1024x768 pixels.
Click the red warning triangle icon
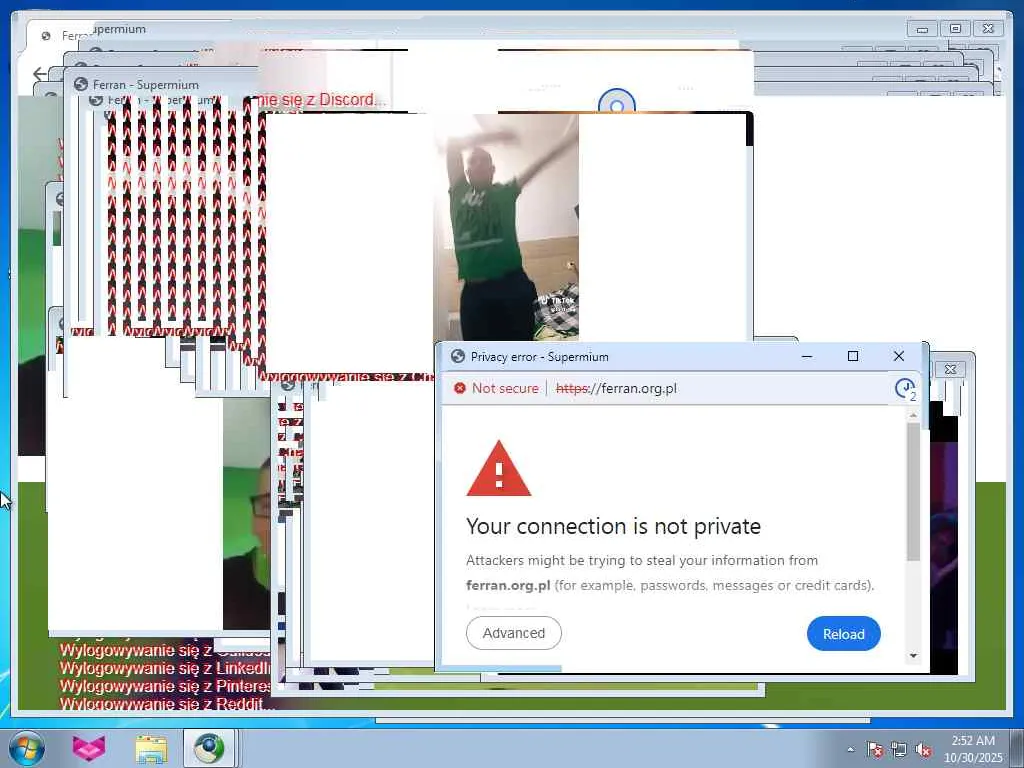(498, 469)
